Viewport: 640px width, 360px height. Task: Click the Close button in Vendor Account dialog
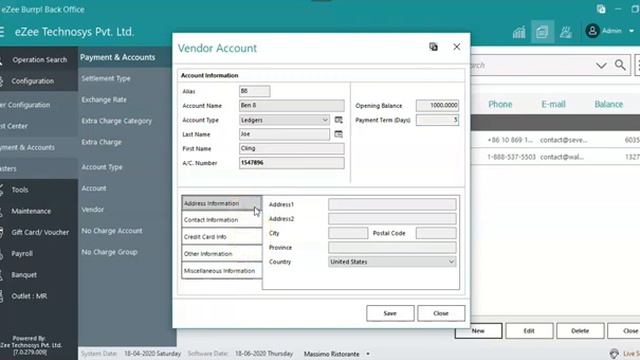(x=441, y=313)
